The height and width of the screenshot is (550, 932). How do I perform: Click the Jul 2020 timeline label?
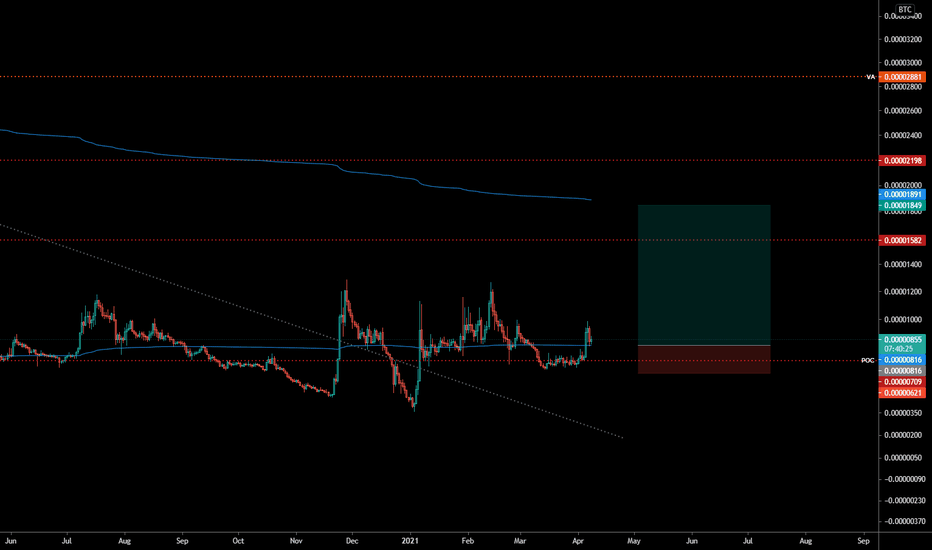click(67, 541)
